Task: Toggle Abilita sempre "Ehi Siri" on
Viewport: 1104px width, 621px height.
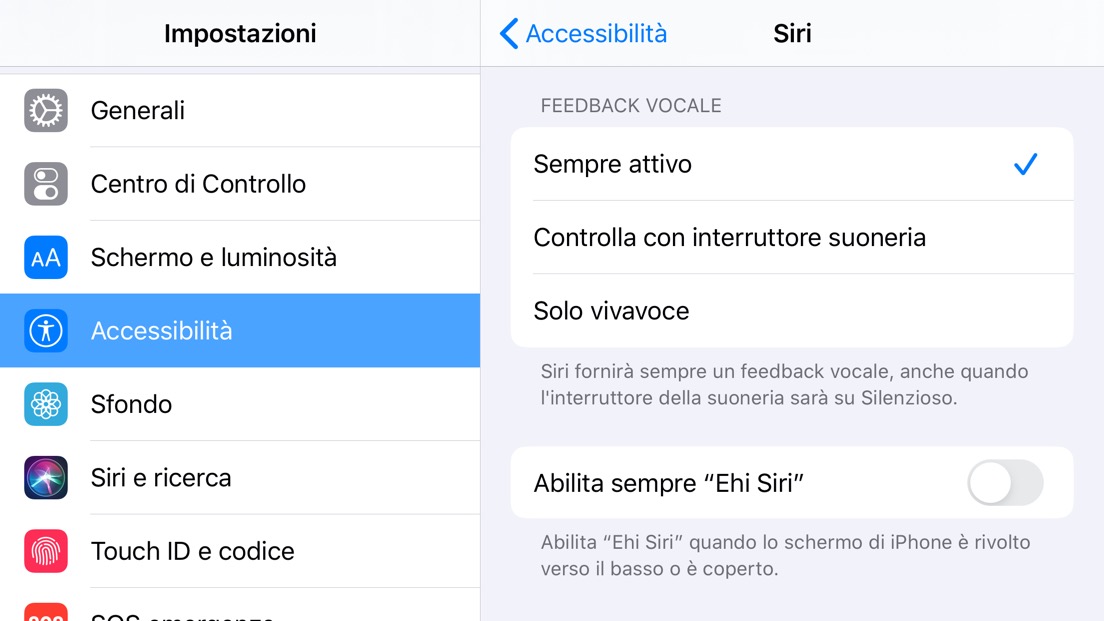Action: [1004, 483]
